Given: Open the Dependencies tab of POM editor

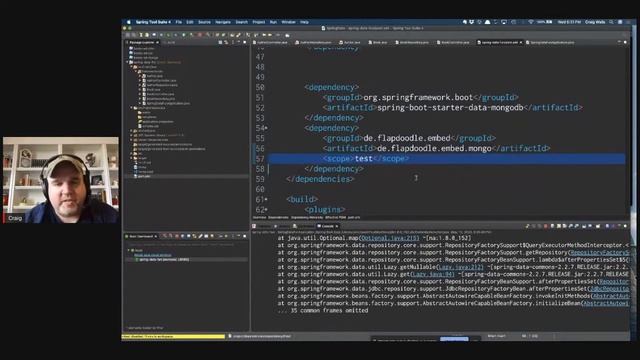Looking at the screenshot, I should [278, 218].
